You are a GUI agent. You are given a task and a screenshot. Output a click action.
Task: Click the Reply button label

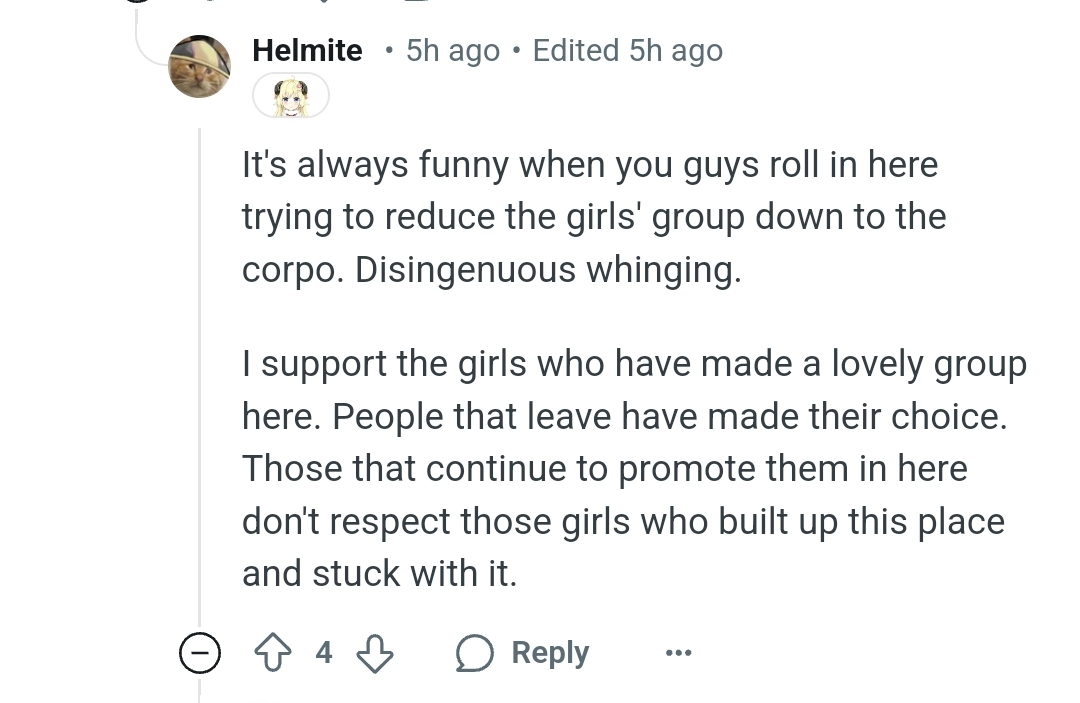coord(550,652)
